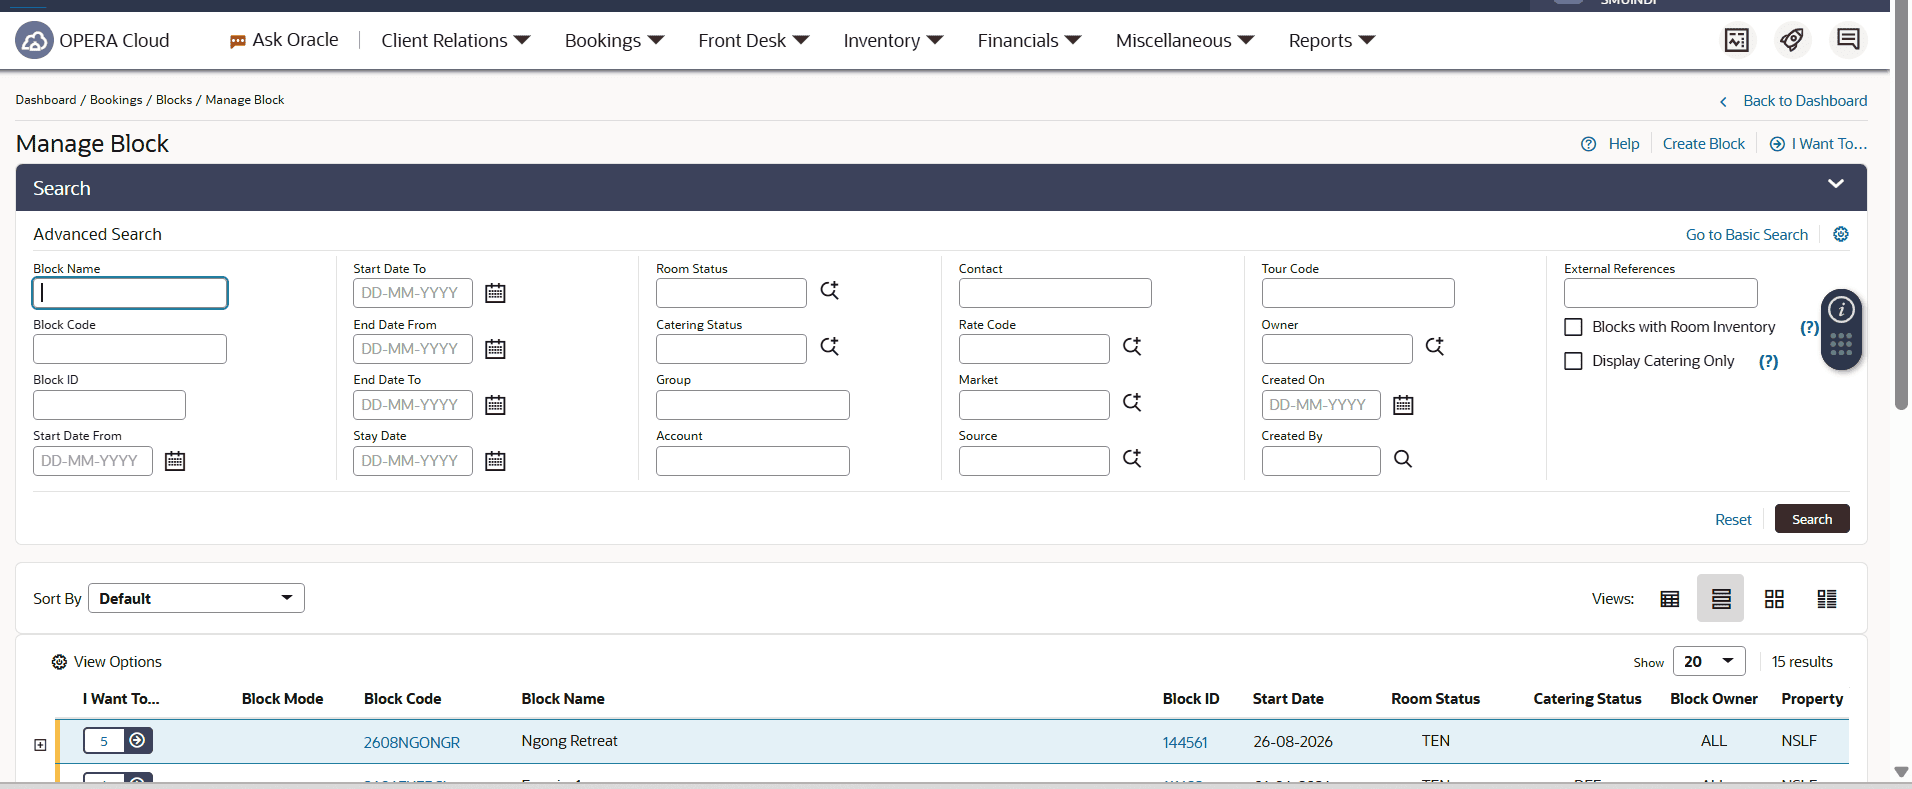
Task: Click Dashboard breadcrumb
Action: [46, 100]
